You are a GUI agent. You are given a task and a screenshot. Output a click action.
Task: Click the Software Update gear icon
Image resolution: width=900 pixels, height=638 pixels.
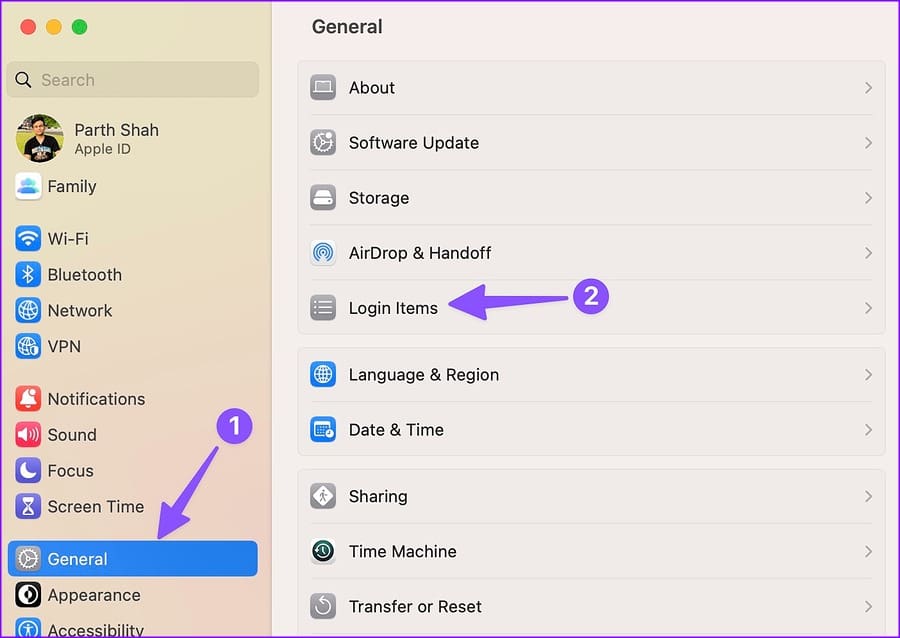[x=323, y=142]
